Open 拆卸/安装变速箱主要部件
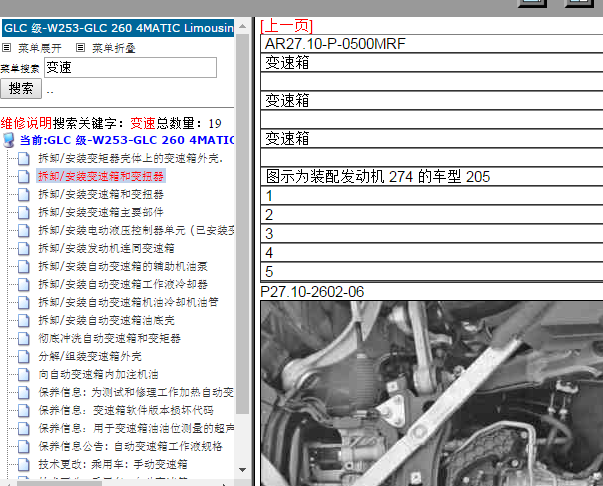The height and width of the screenshot is (486, 603). [x=101, y=212]
